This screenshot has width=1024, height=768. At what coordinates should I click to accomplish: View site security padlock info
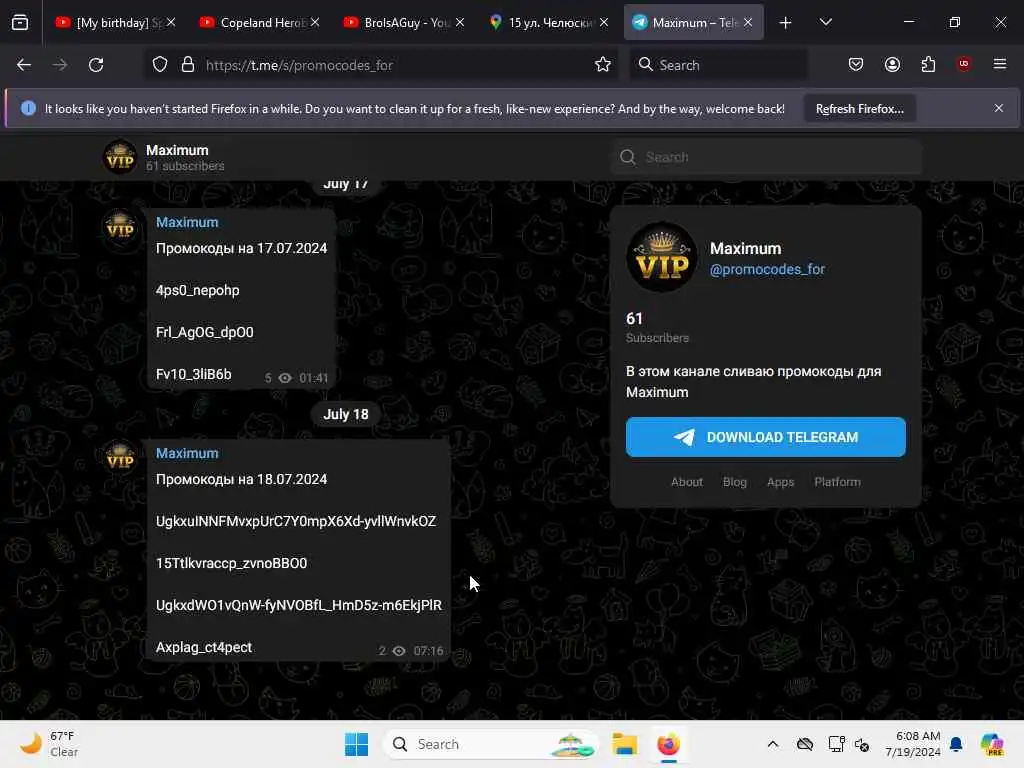188,65
